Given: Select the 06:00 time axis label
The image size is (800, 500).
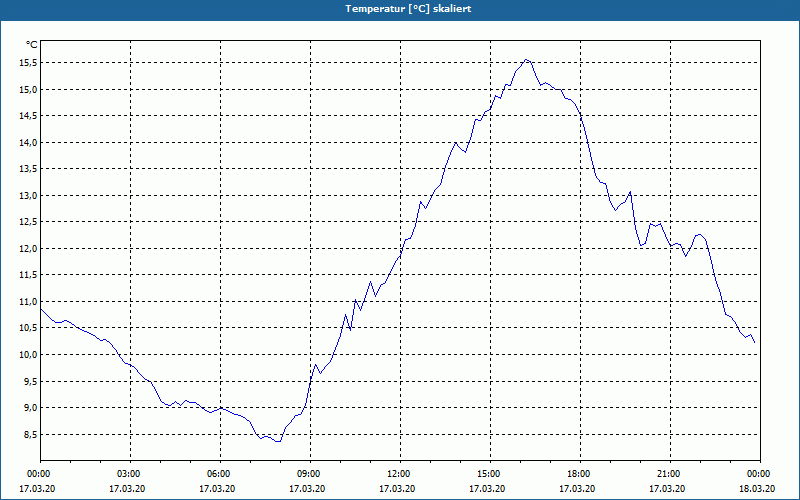Looking at the screenshot, I should 220,474.
